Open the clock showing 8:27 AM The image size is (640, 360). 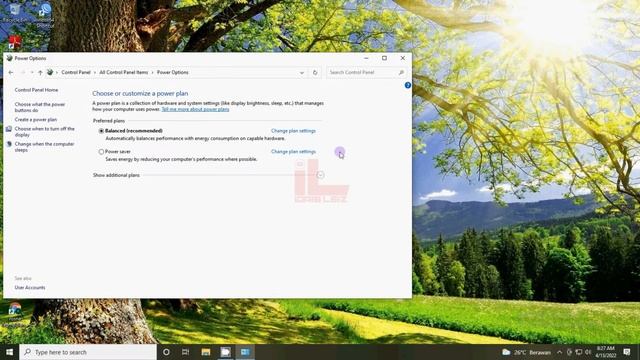[x=606, y=352]
